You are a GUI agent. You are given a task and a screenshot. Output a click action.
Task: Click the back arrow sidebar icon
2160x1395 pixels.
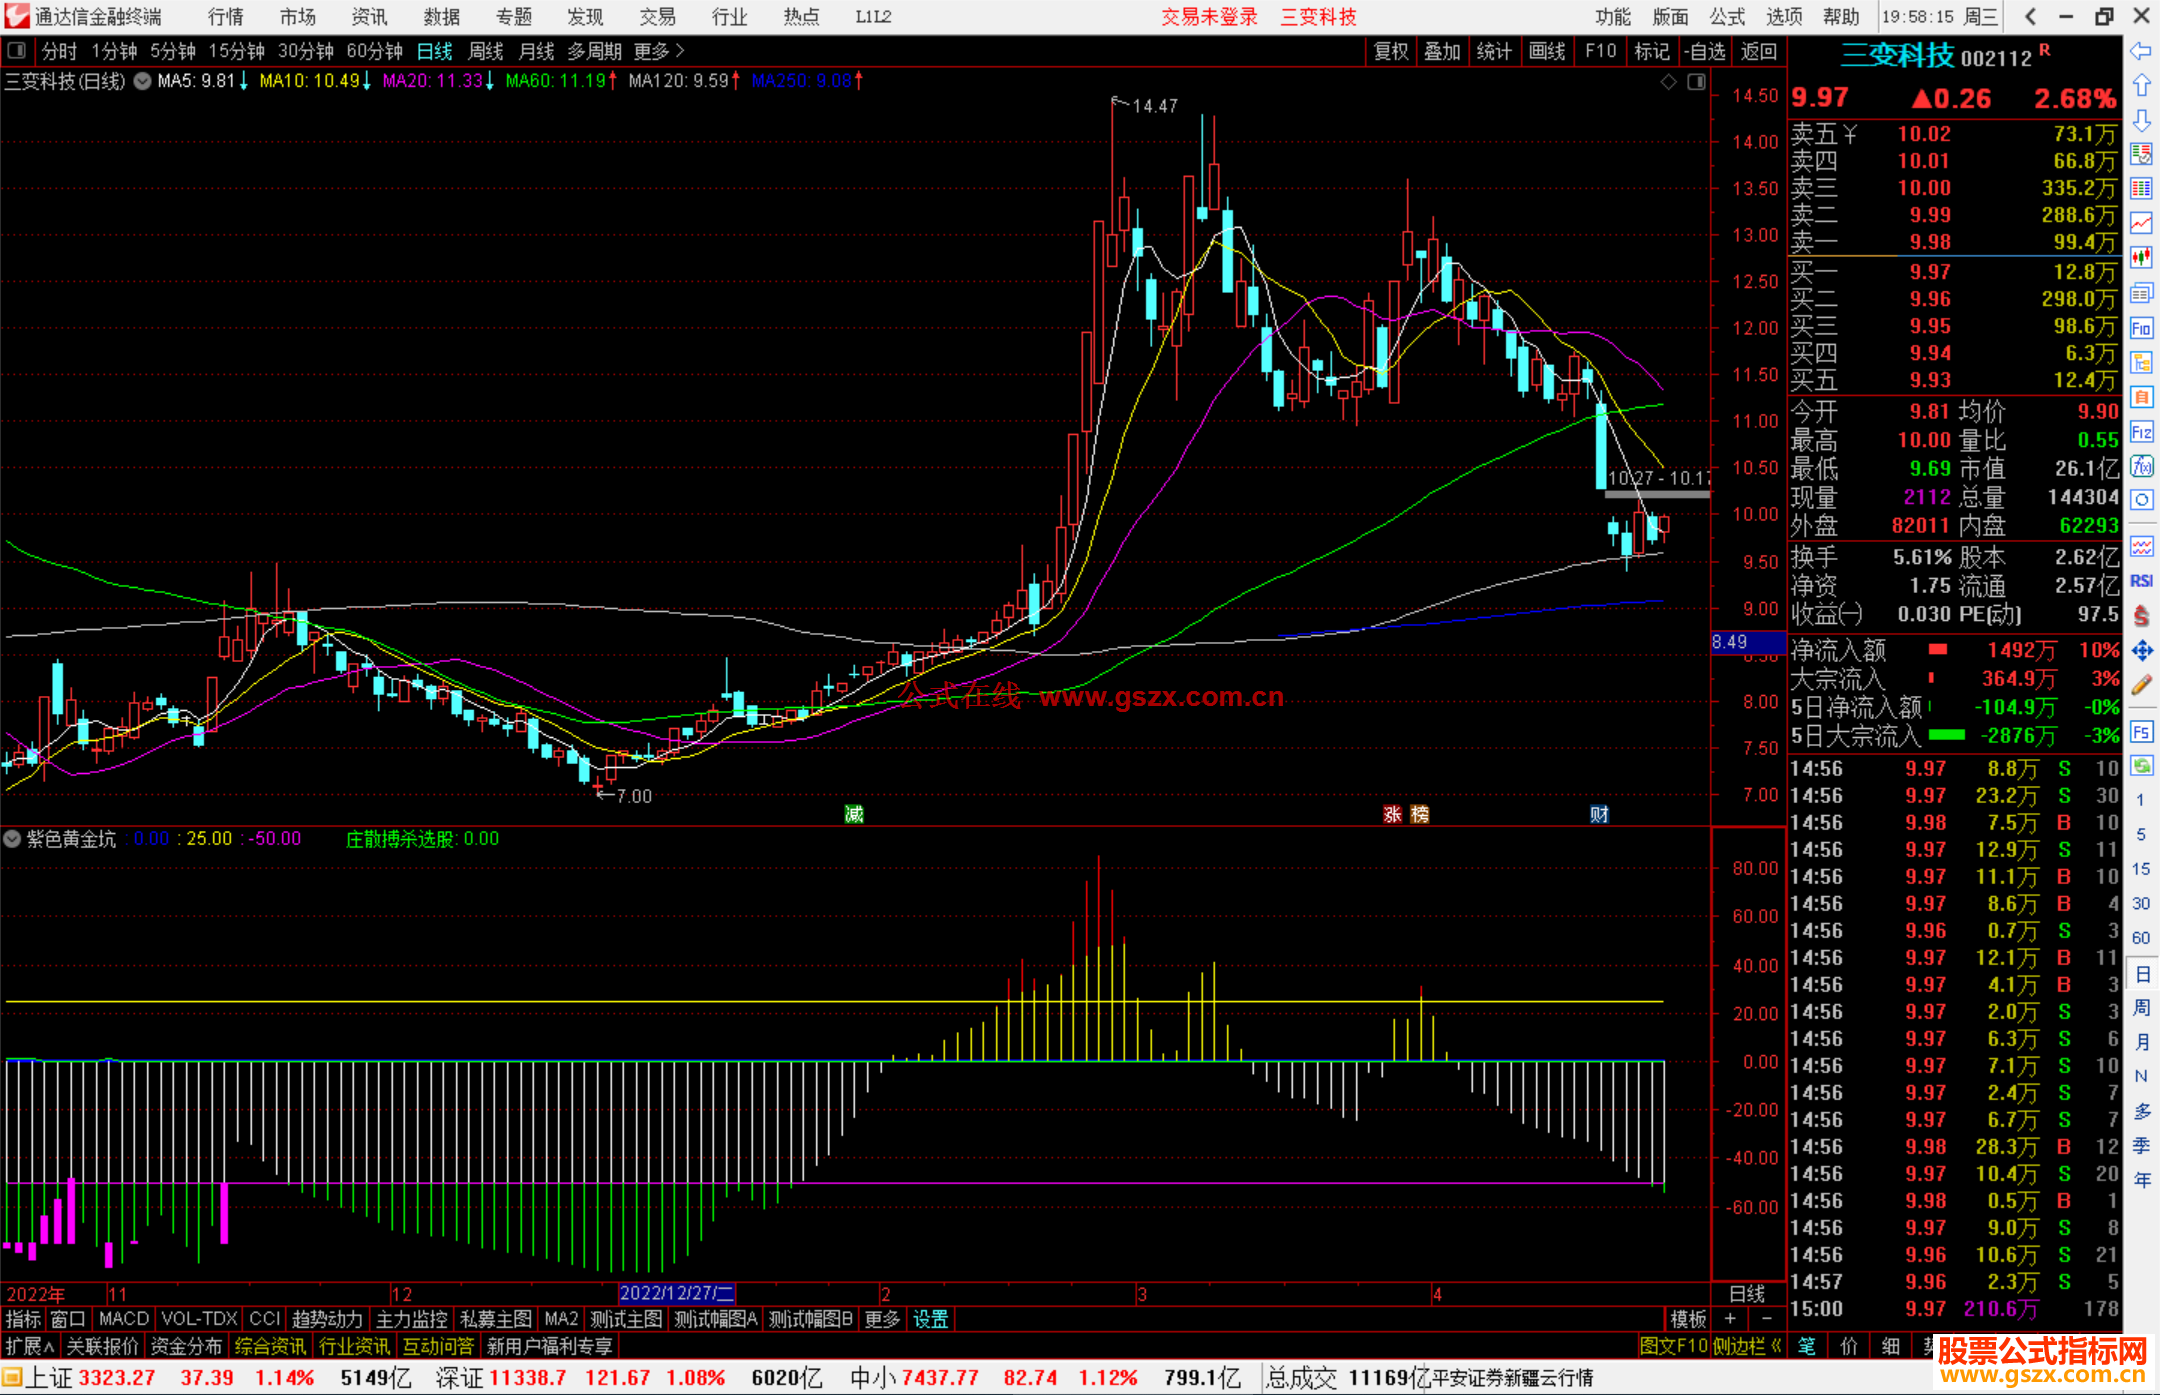[x=2141, y=51]
